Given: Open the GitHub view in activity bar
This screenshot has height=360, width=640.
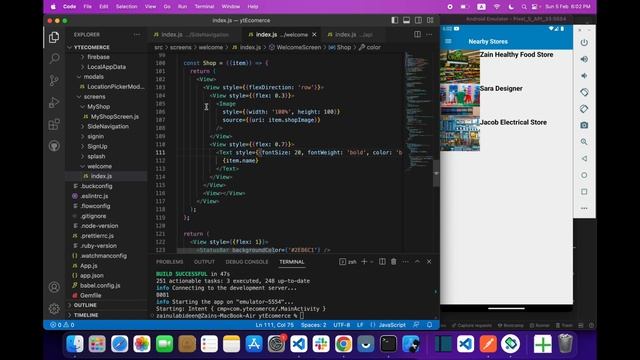Looking at the screenshot, I should click(54, 146).
